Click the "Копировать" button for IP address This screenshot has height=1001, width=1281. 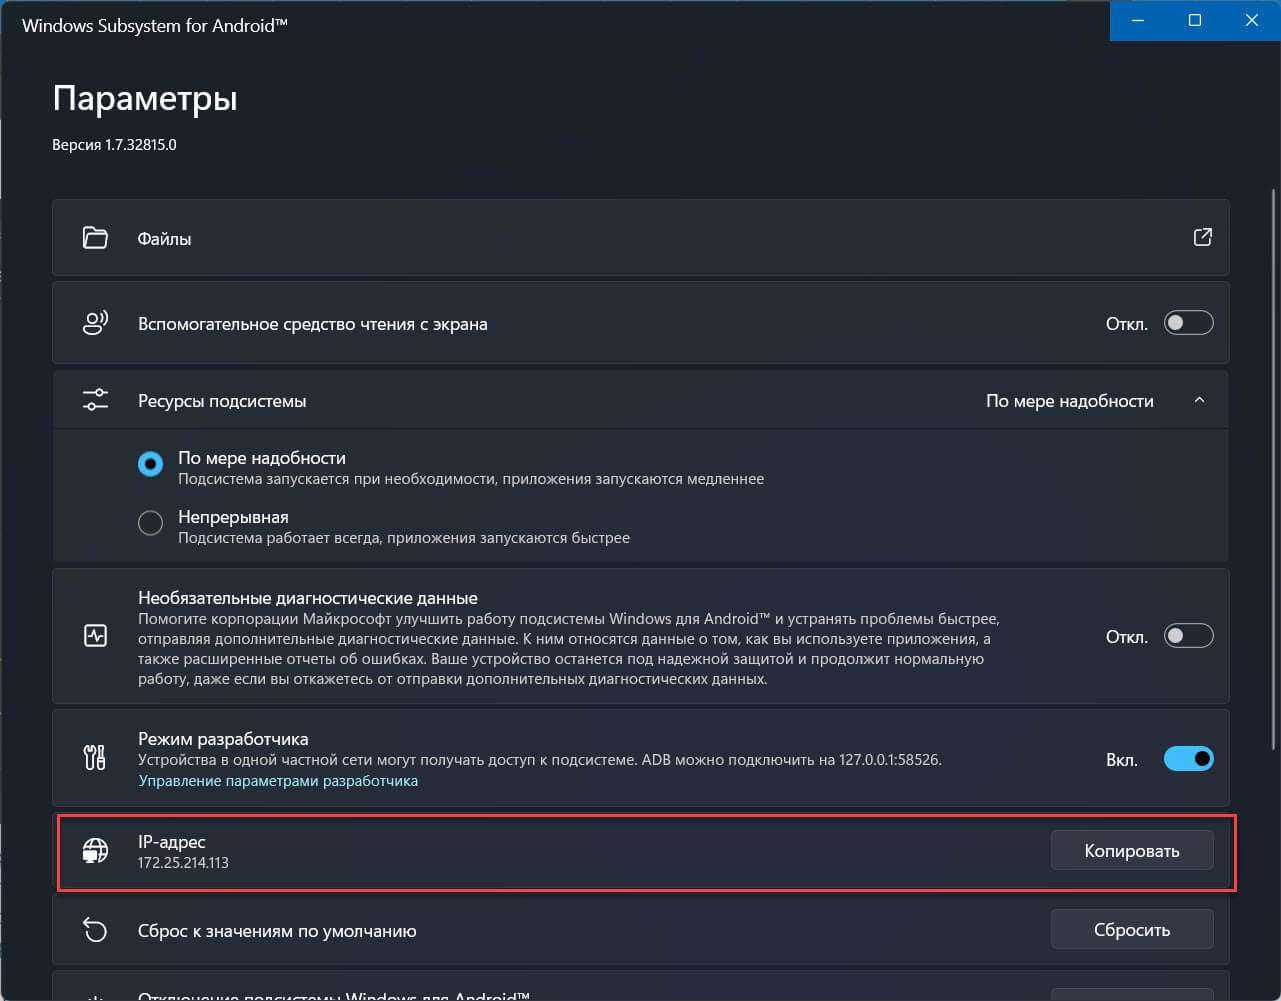(x=1132, y=851)
